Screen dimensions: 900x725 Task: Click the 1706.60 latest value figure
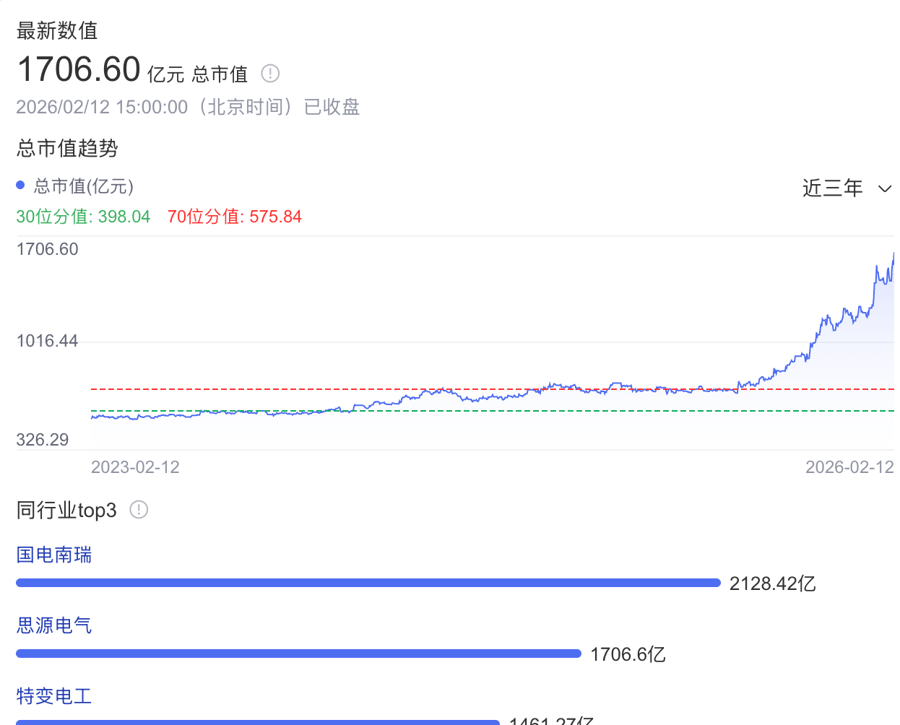(78, 70)
